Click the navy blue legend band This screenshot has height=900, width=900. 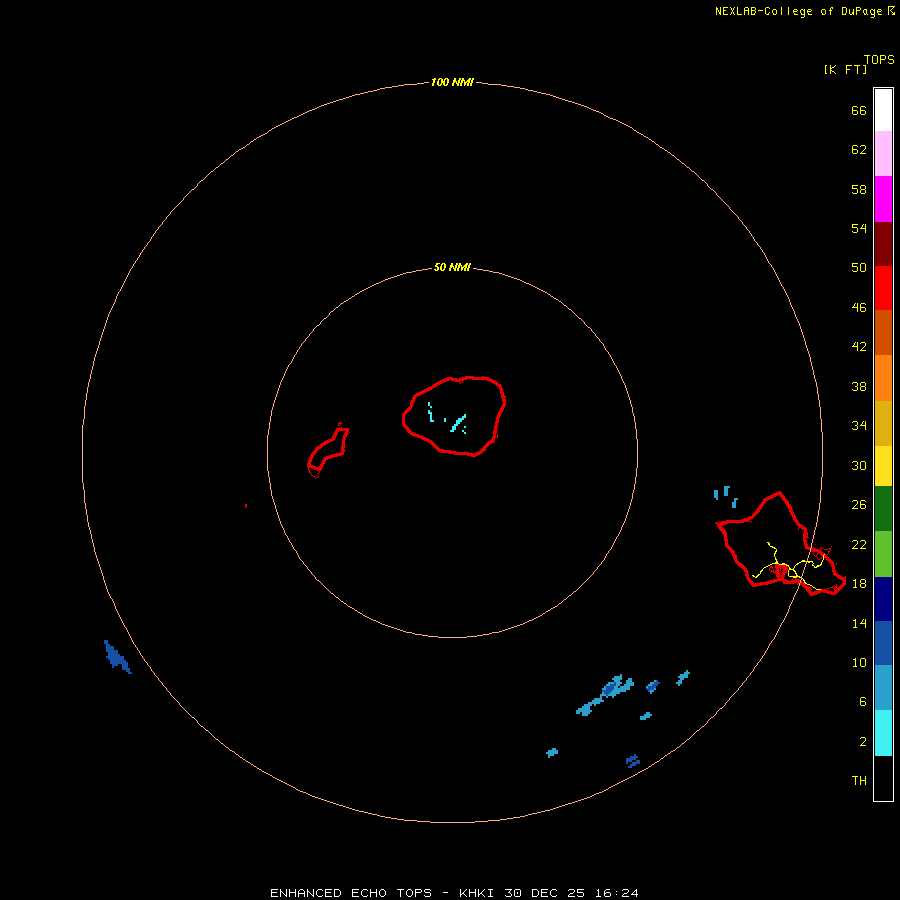[883, 599]
